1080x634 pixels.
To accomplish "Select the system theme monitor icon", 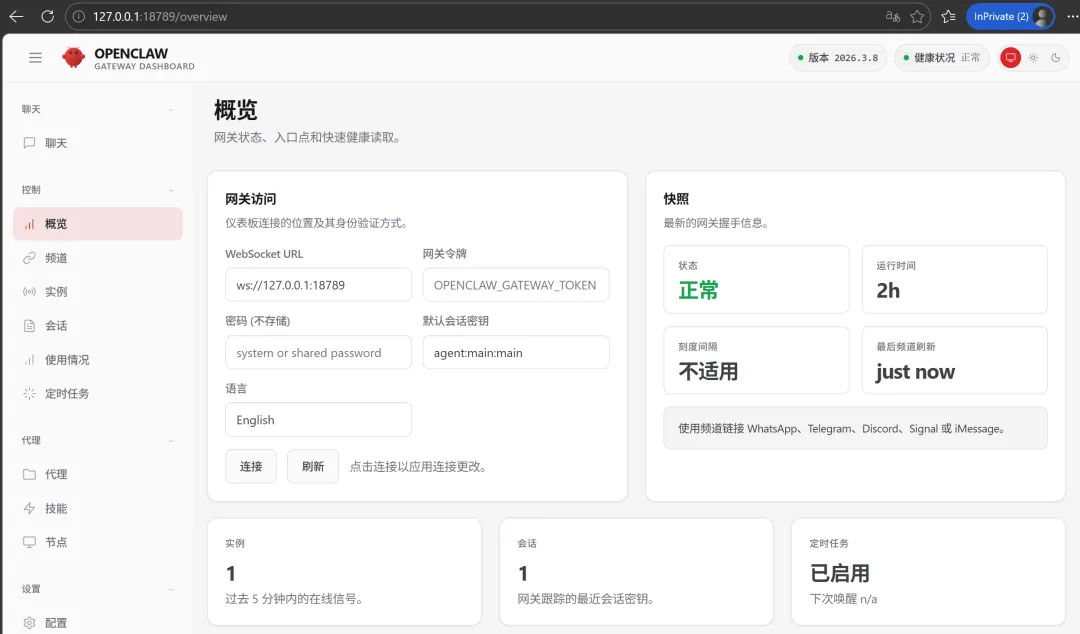I will (x=1010, y=58).
